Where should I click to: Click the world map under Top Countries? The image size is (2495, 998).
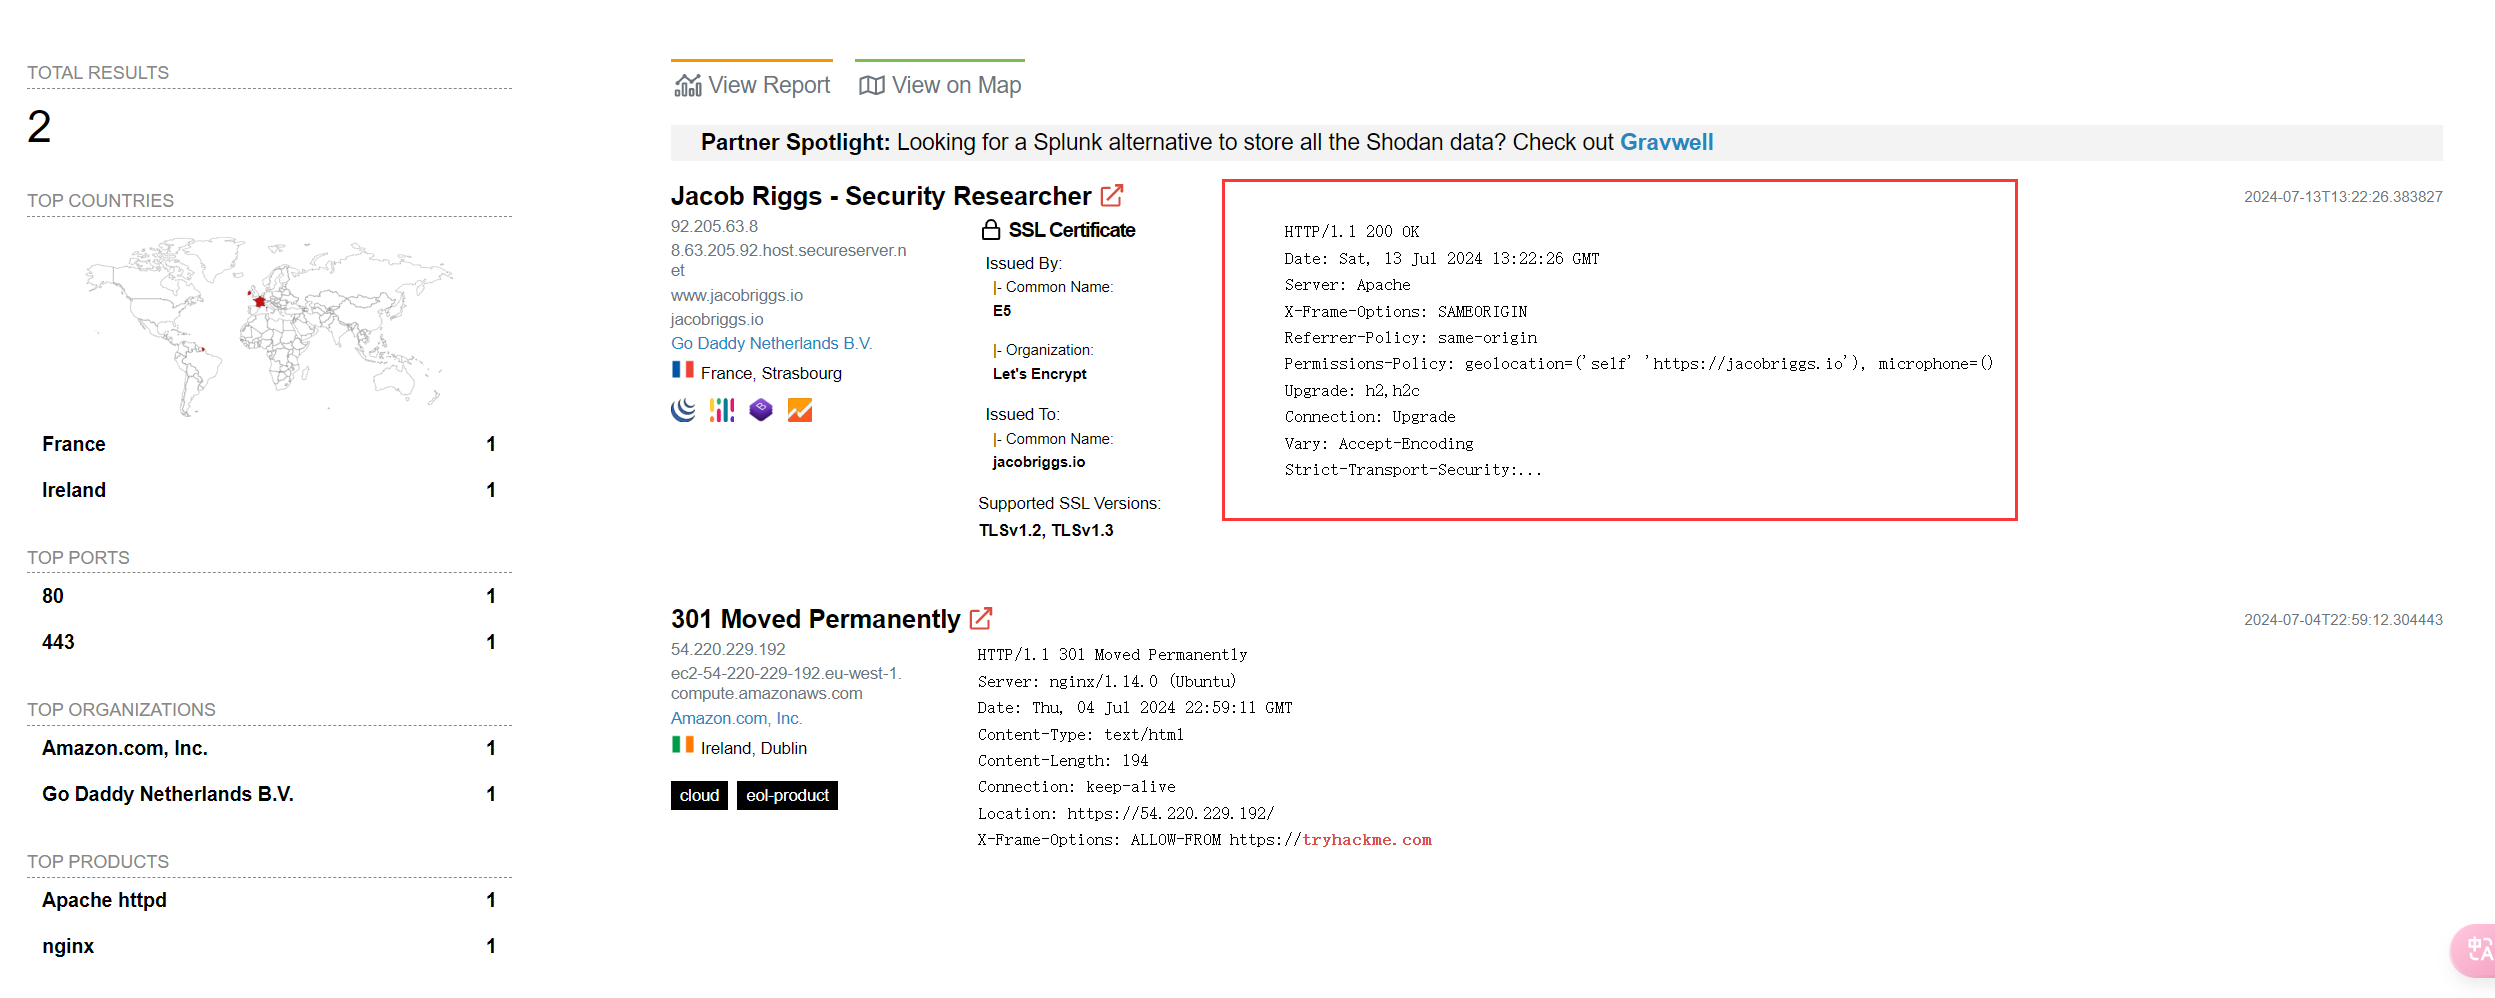pyautogui.click(x=269, y=325)
